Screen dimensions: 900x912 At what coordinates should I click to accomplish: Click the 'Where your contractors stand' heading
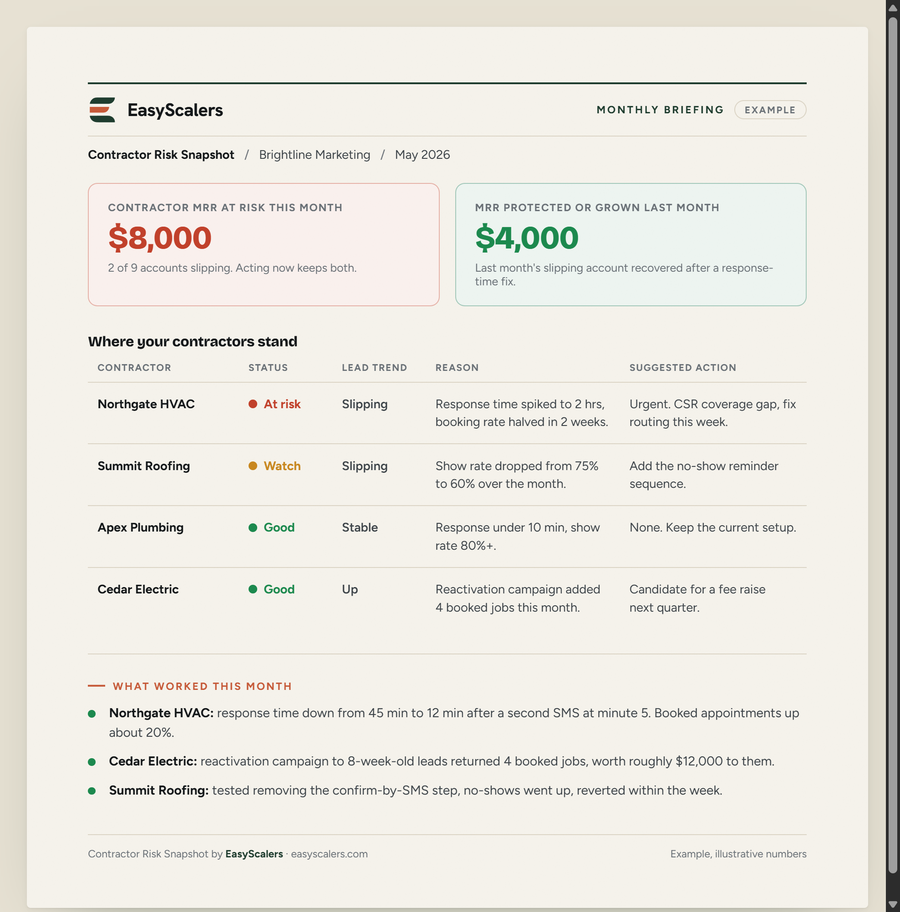(193, 341)
